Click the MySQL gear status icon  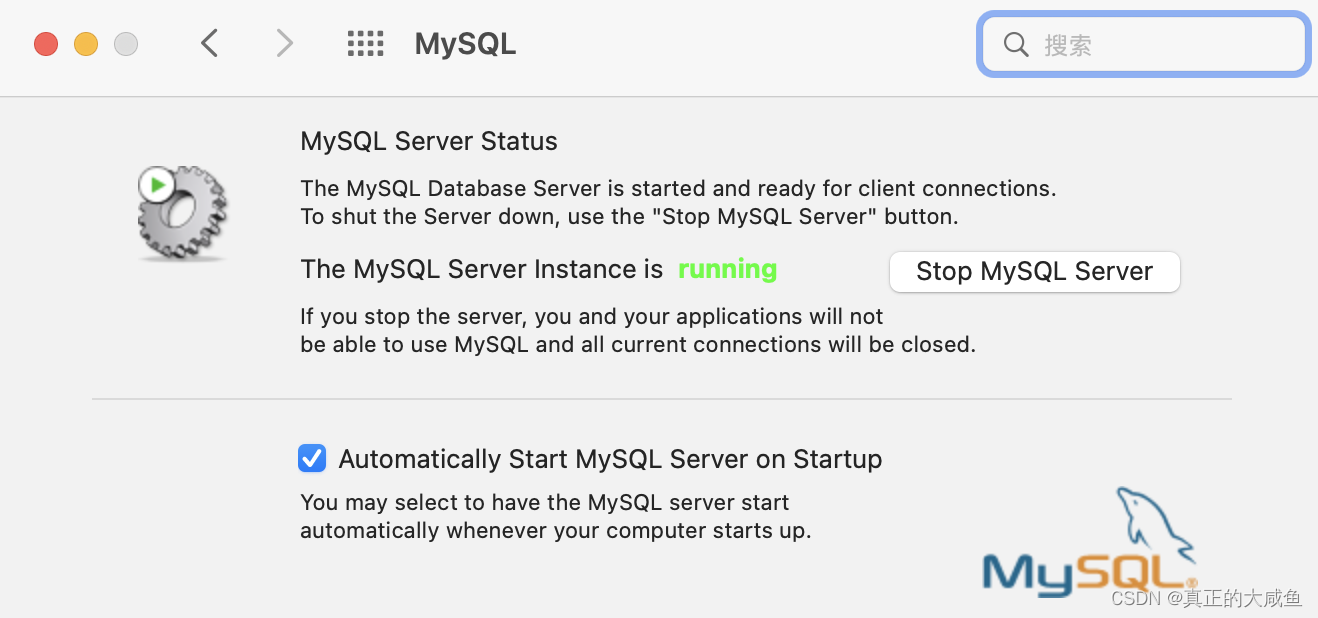pos(182,212)
